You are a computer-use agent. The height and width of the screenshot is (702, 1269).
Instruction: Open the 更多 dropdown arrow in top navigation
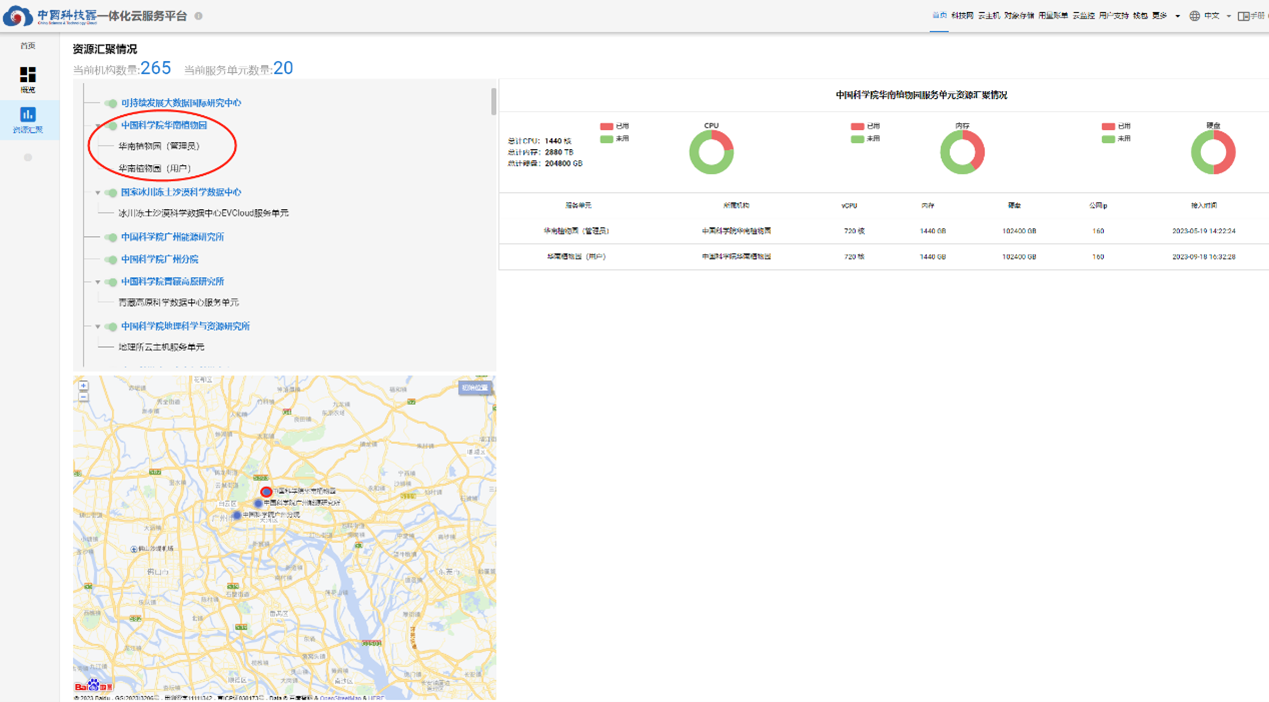(x=1177, y=16)
